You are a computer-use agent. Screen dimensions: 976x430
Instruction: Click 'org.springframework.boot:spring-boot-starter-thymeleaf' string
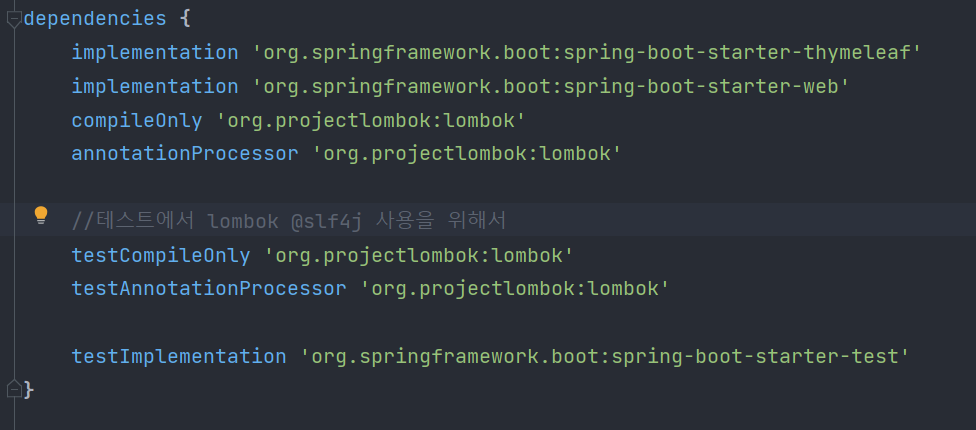click(x=586, y=52)
